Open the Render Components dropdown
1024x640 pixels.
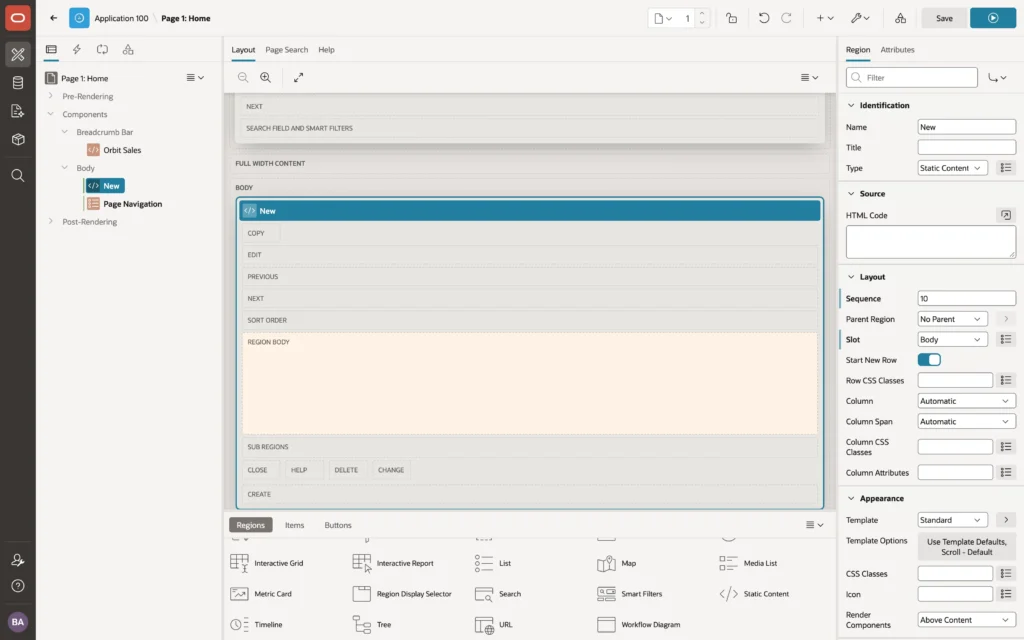(x=967, y=620)
